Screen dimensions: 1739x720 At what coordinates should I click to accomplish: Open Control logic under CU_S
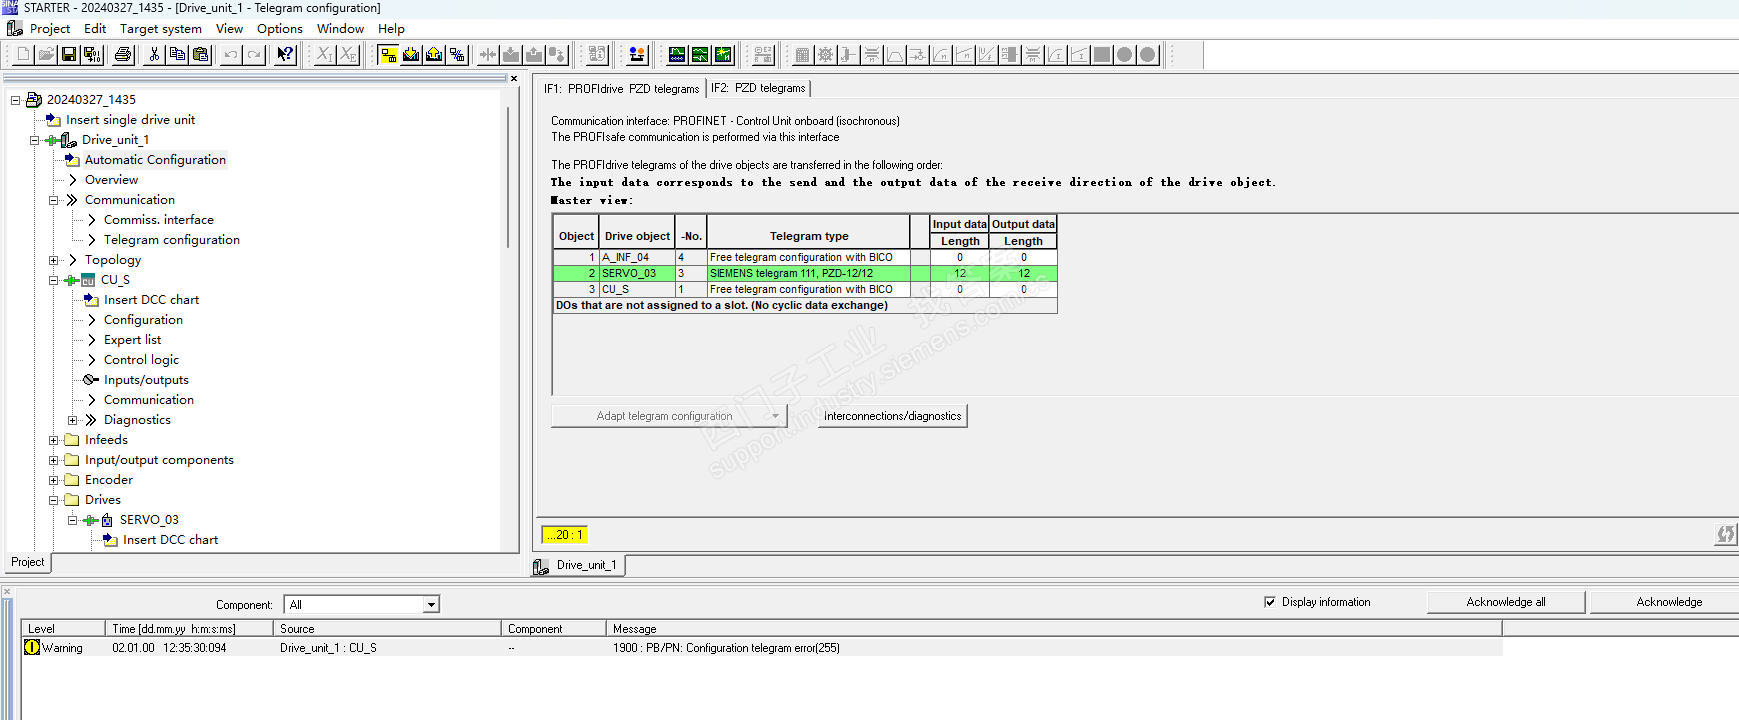[141, 360]
